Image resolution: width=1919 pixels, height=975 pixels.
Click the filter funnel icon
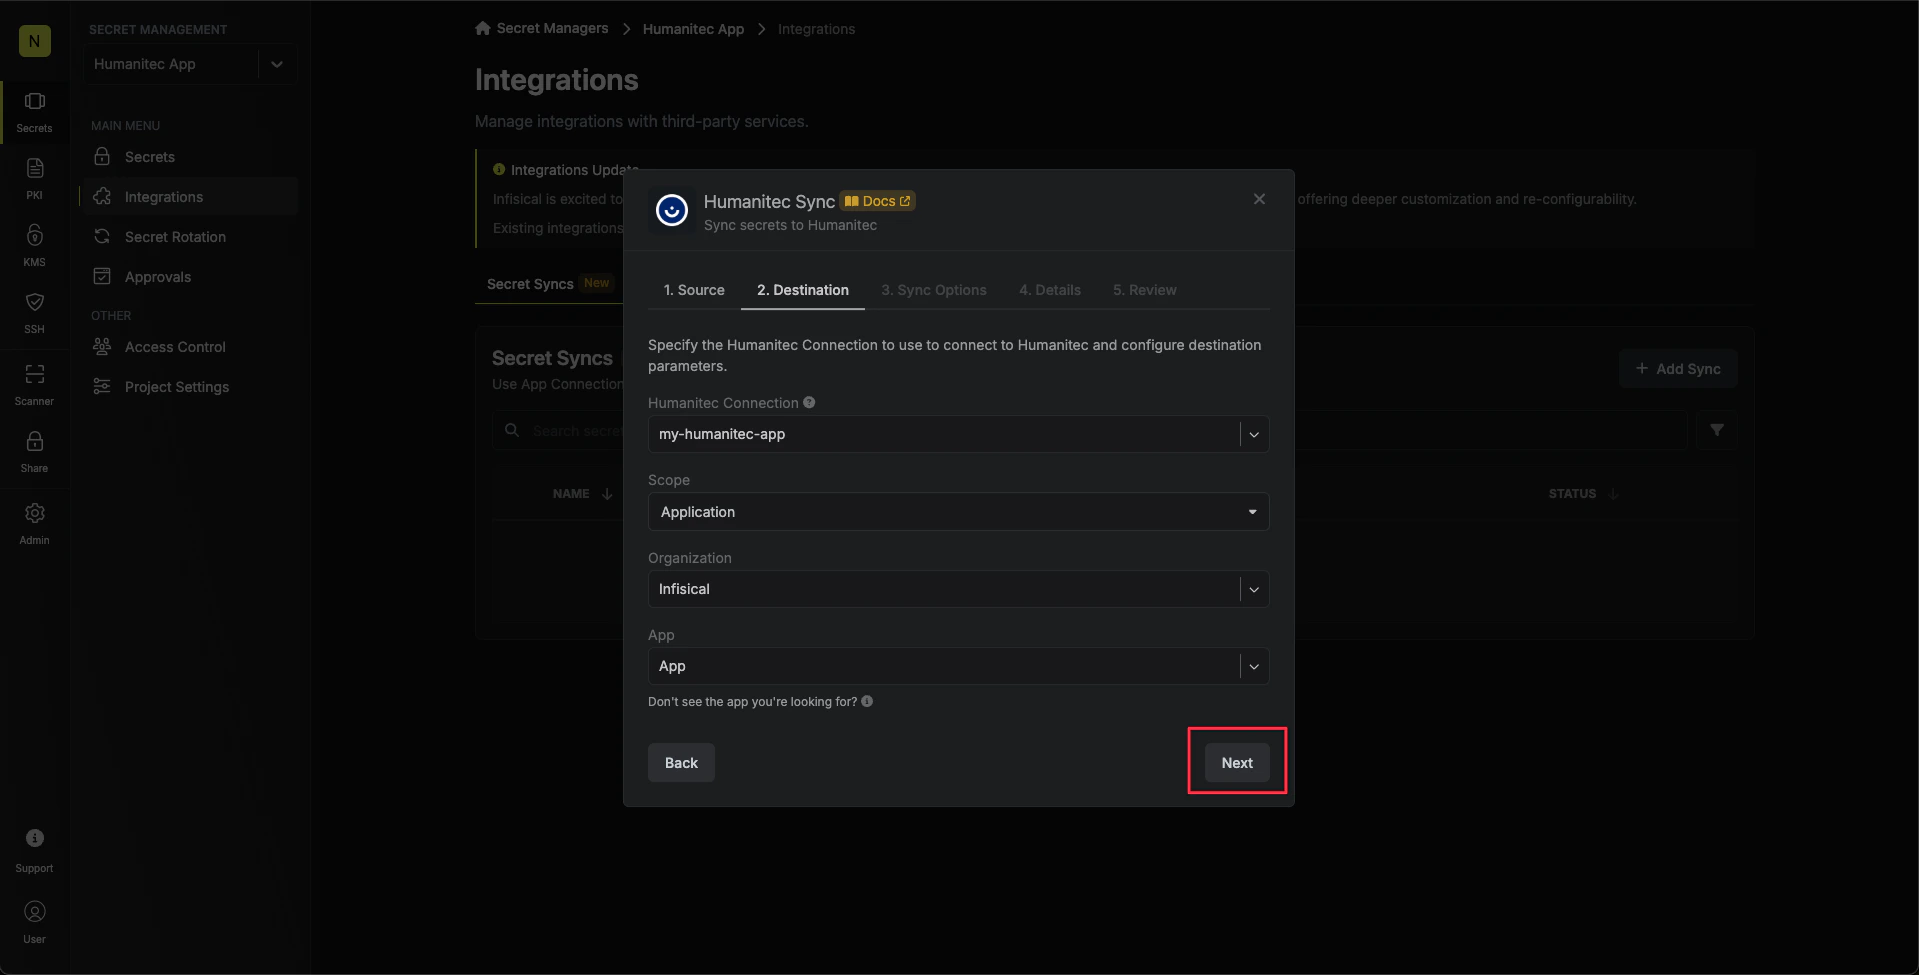(x=1717, y=430)
